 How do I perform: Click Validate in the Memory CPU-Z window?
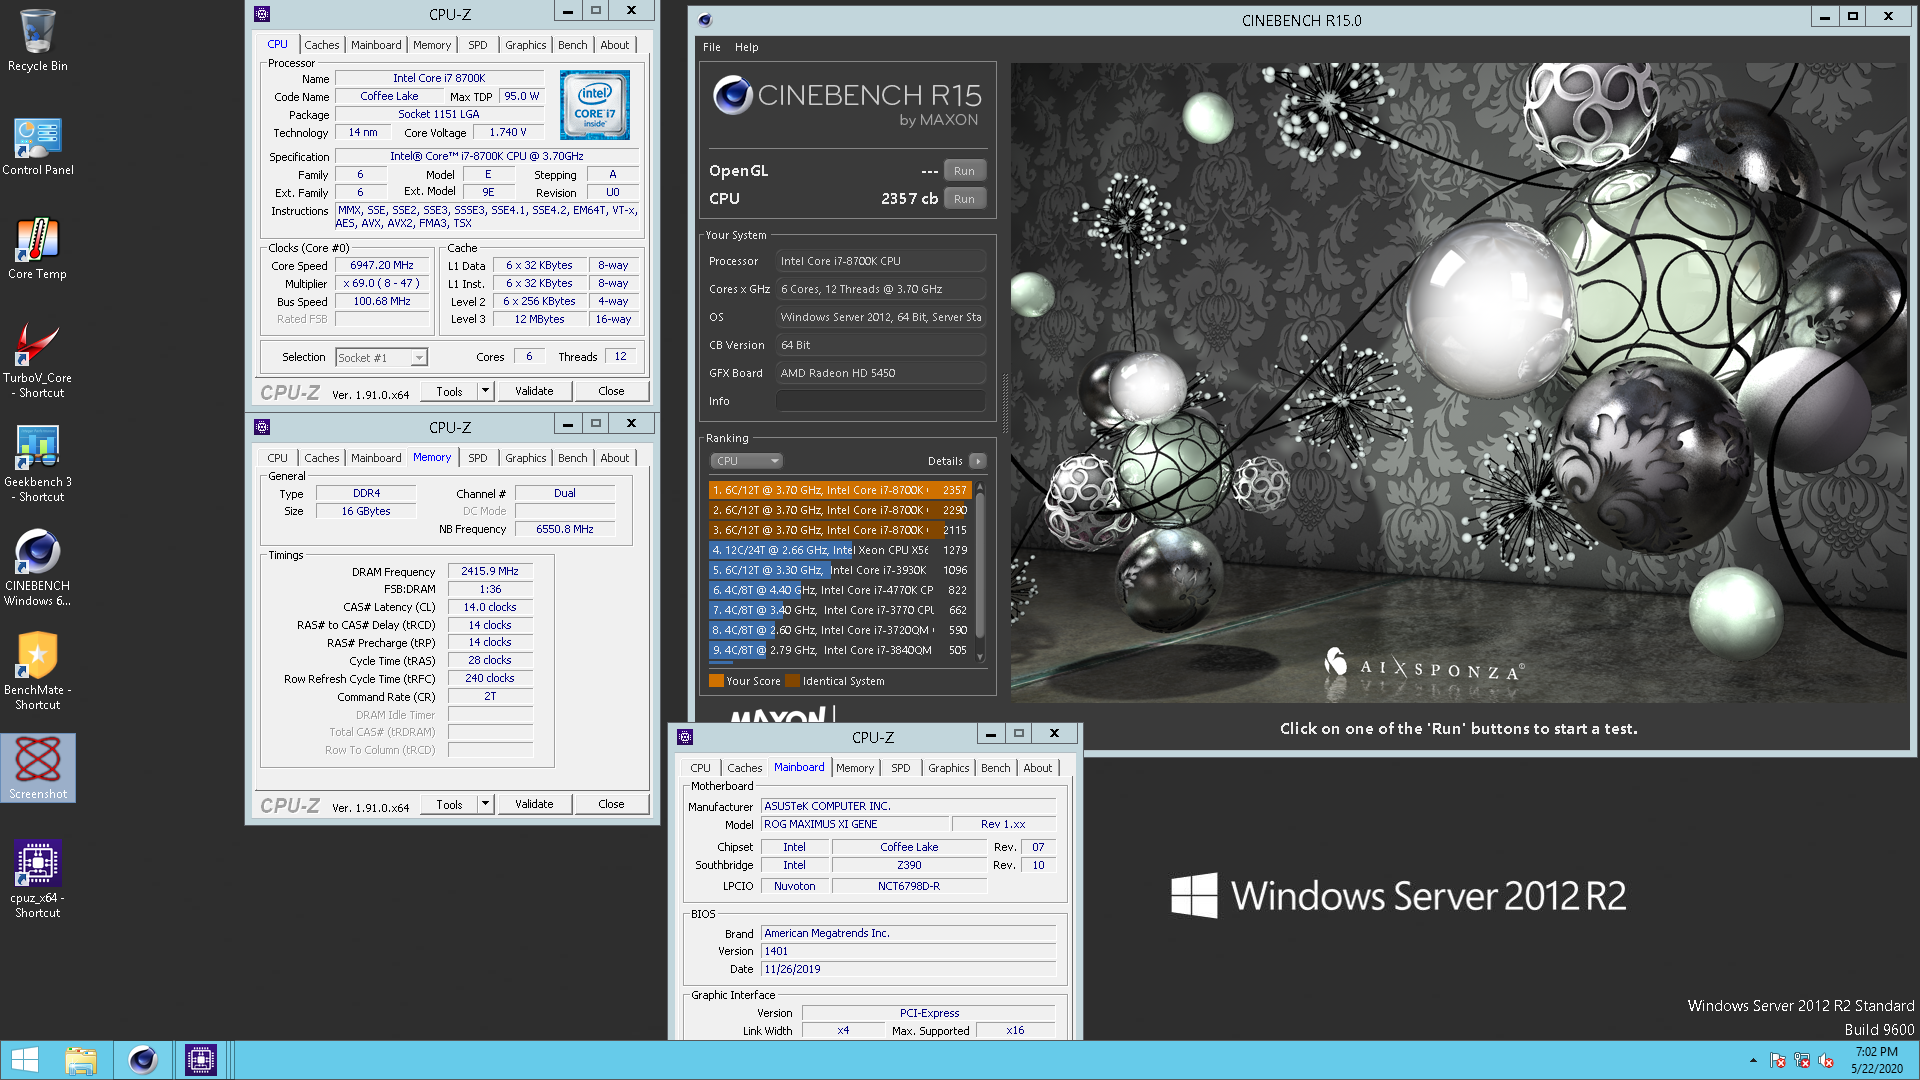[534, 804]
